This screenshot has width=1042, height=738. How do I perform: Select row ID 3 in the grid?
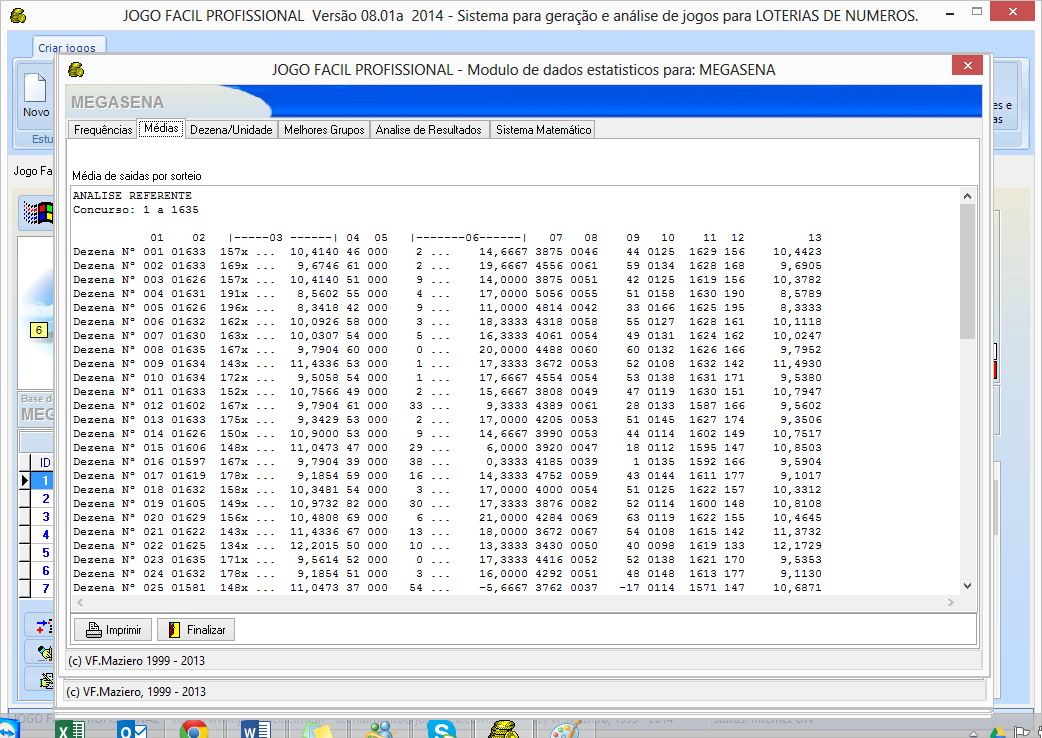click(44, 517)
